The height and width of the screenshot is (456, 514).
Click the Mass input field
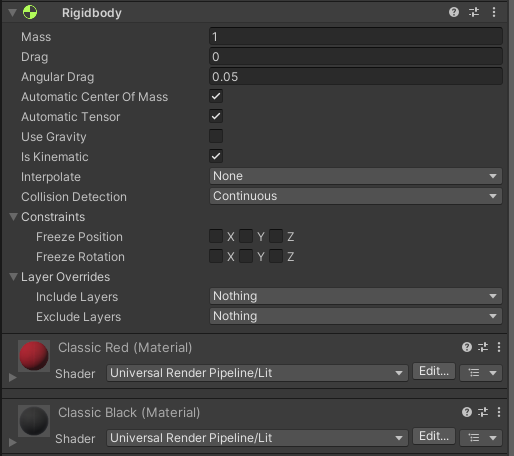[356, 36]
